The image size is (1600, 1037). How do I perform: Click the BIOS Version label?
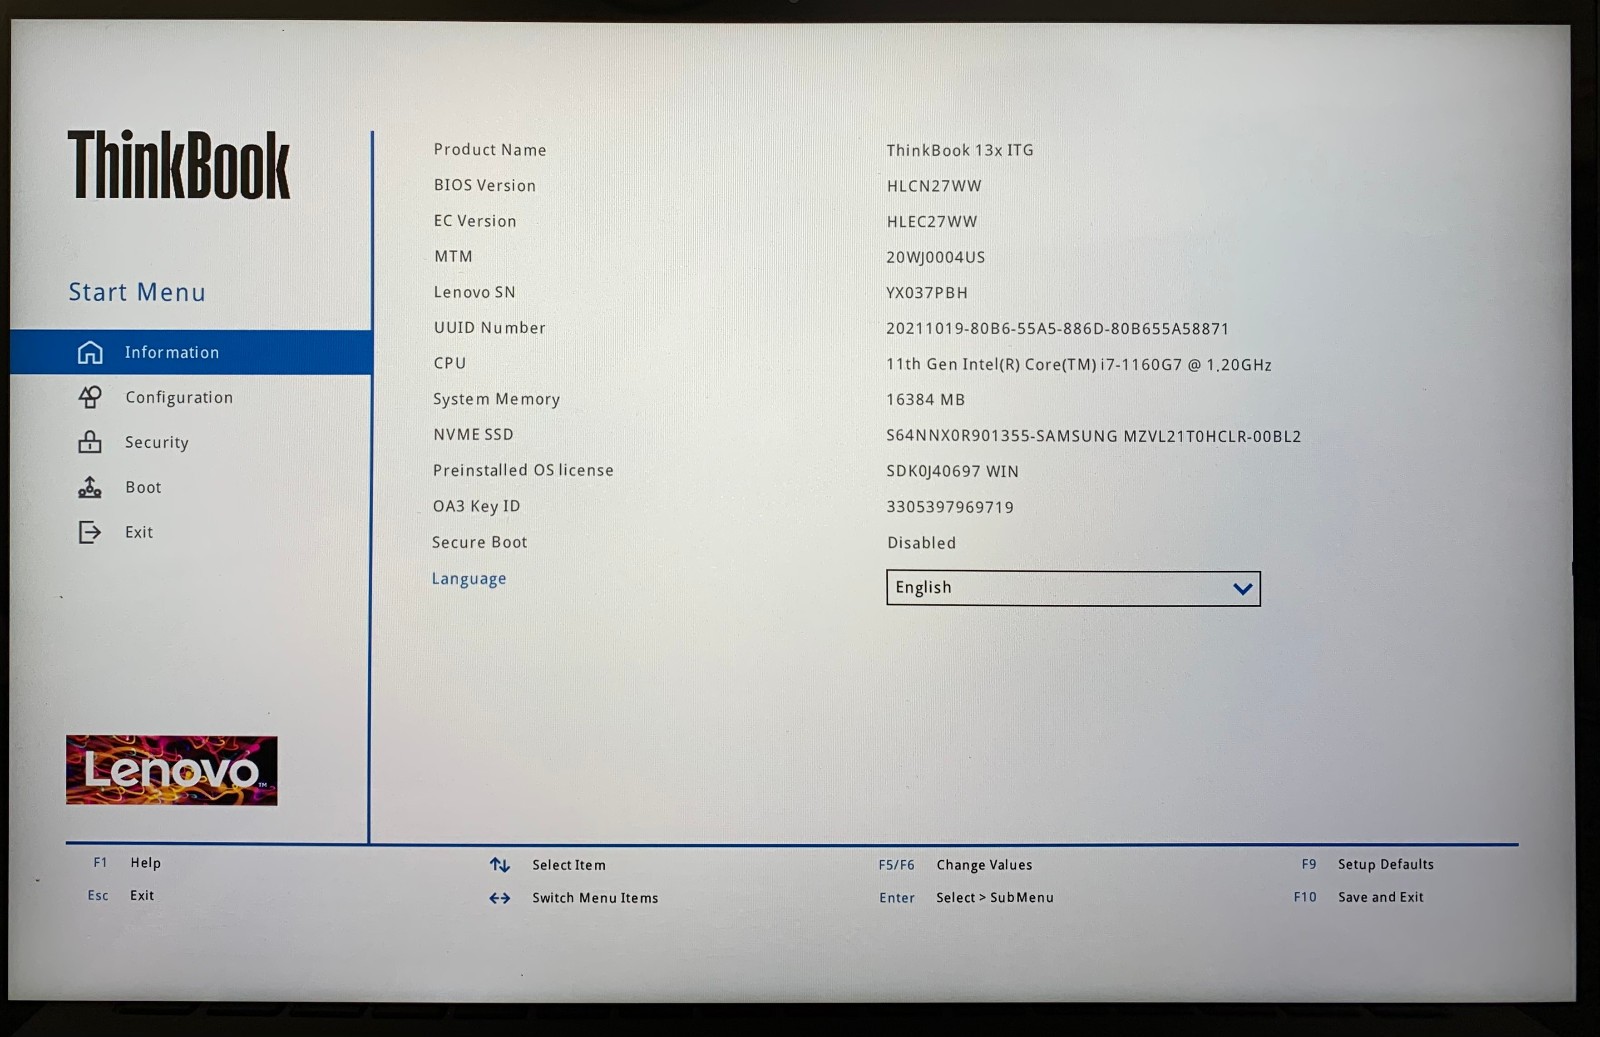point(485,186)
